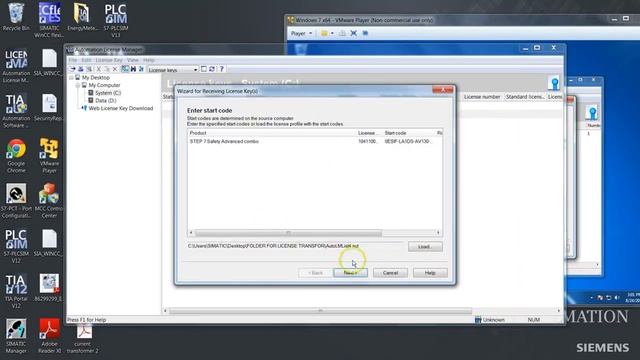Click the red Delete X toolbar icon
This screenshot has width=640, height=360.
click(x=115, y=69)
